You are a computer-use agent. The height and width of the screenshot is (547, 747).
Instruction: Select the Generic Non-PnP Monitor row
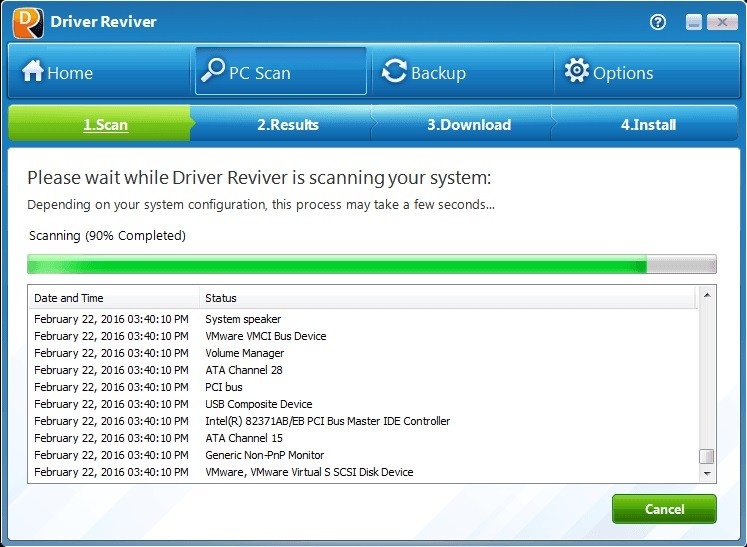tap(363, 455)
